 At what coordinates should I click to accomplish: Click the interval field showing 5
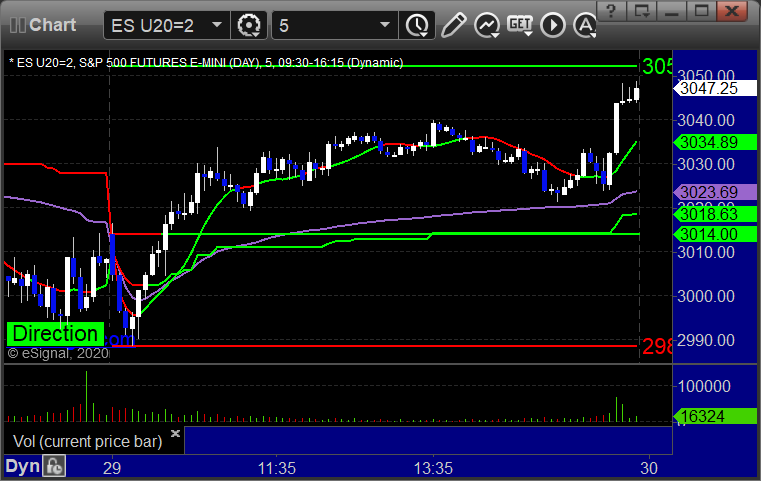point(335,25)
